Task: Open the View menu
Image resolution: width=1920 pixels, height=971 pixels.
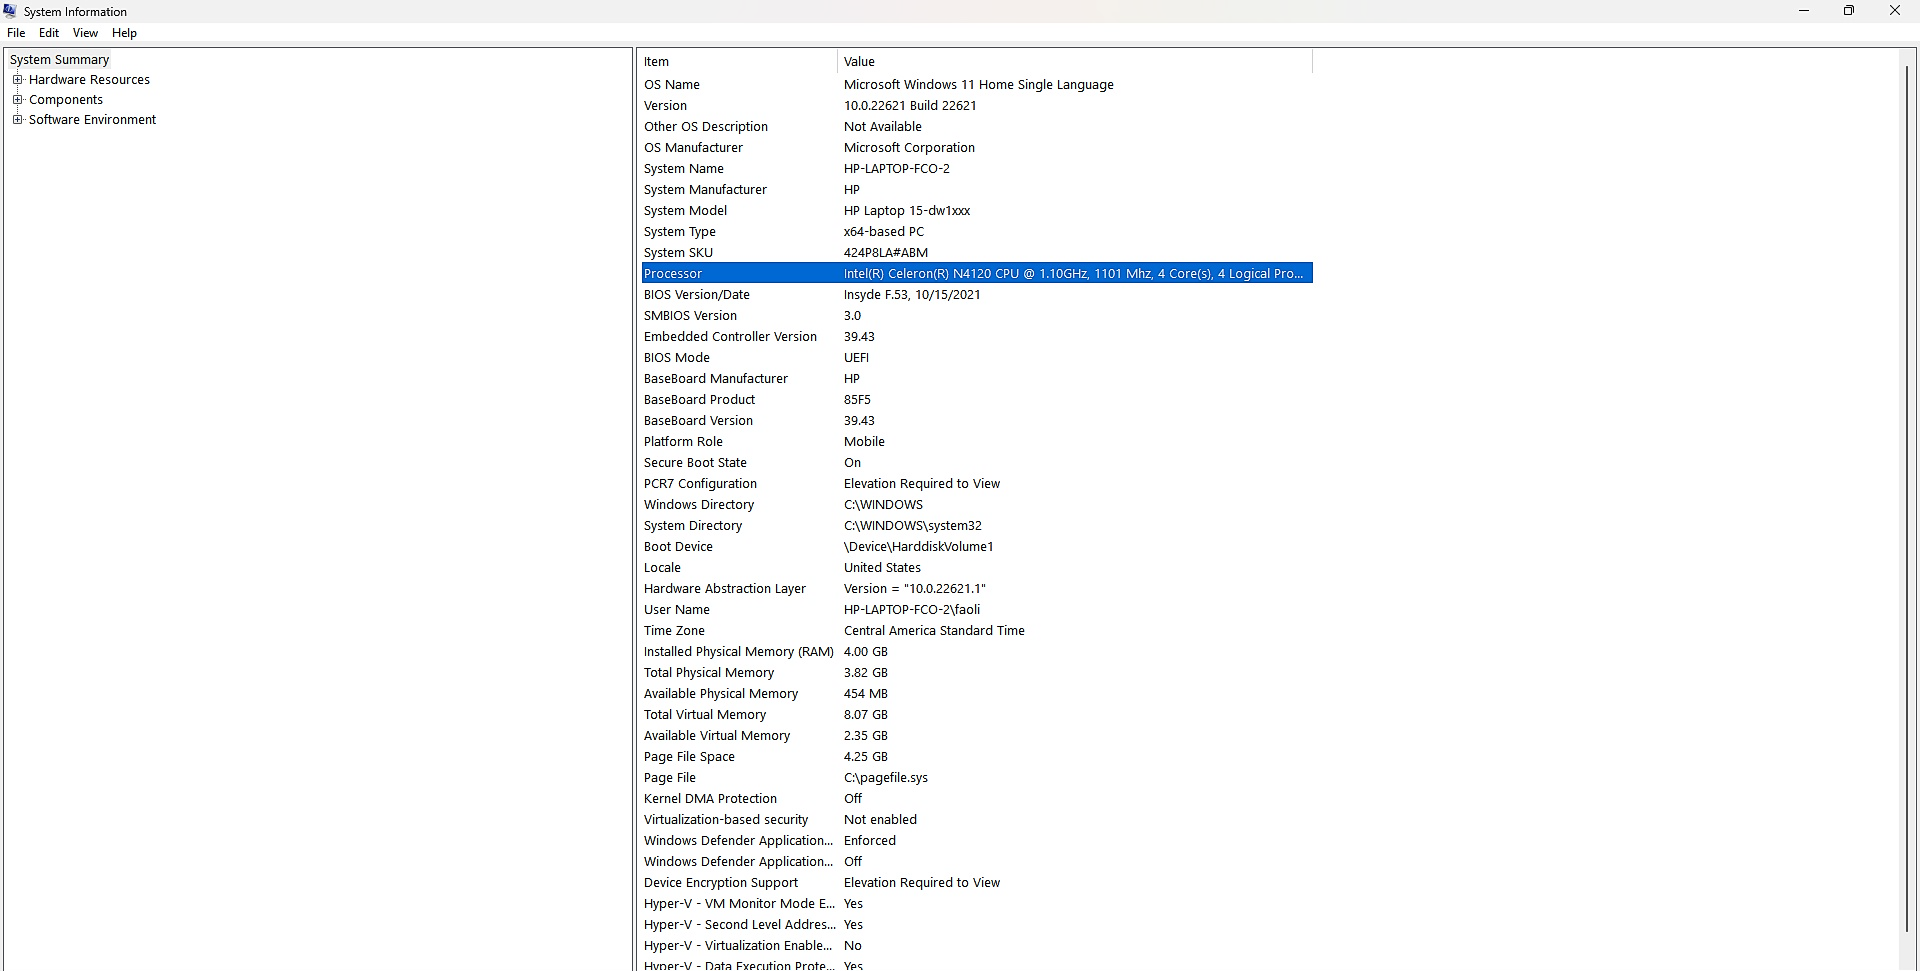Action: pos(85,32)
